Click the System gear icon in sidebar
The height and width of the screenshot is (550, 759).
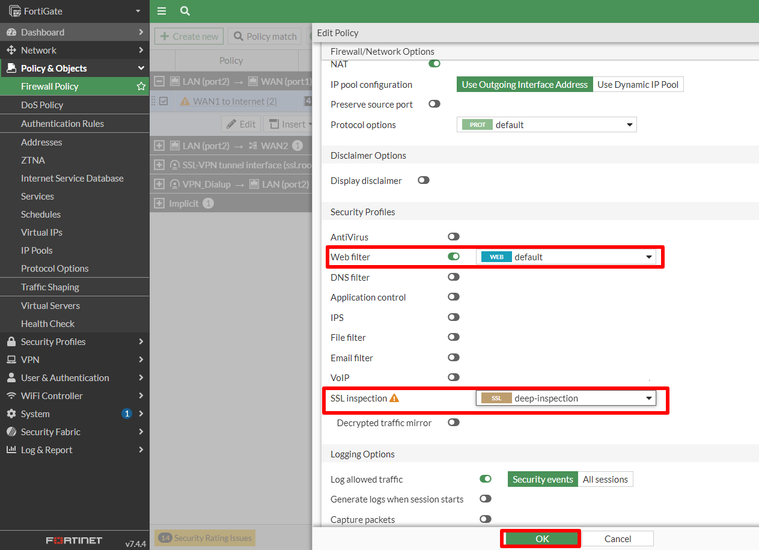click(x=11, y=414)
